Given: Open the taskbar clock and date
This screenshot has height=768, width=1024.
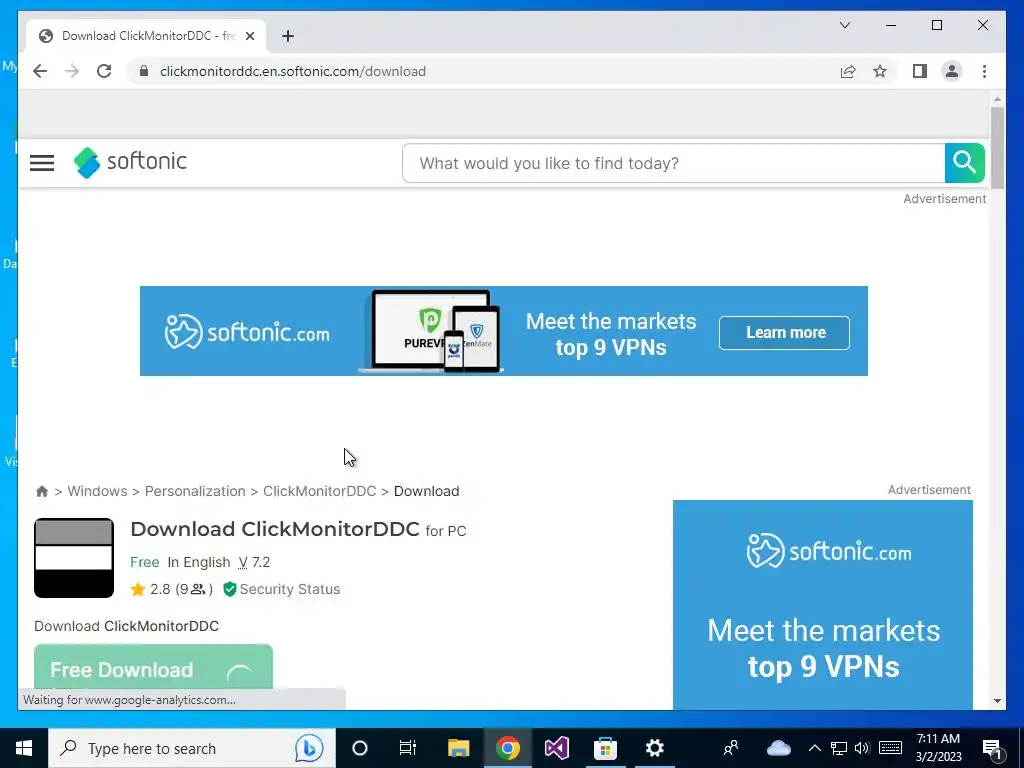Looking at the screenshot, I should (x=938, y=748).
